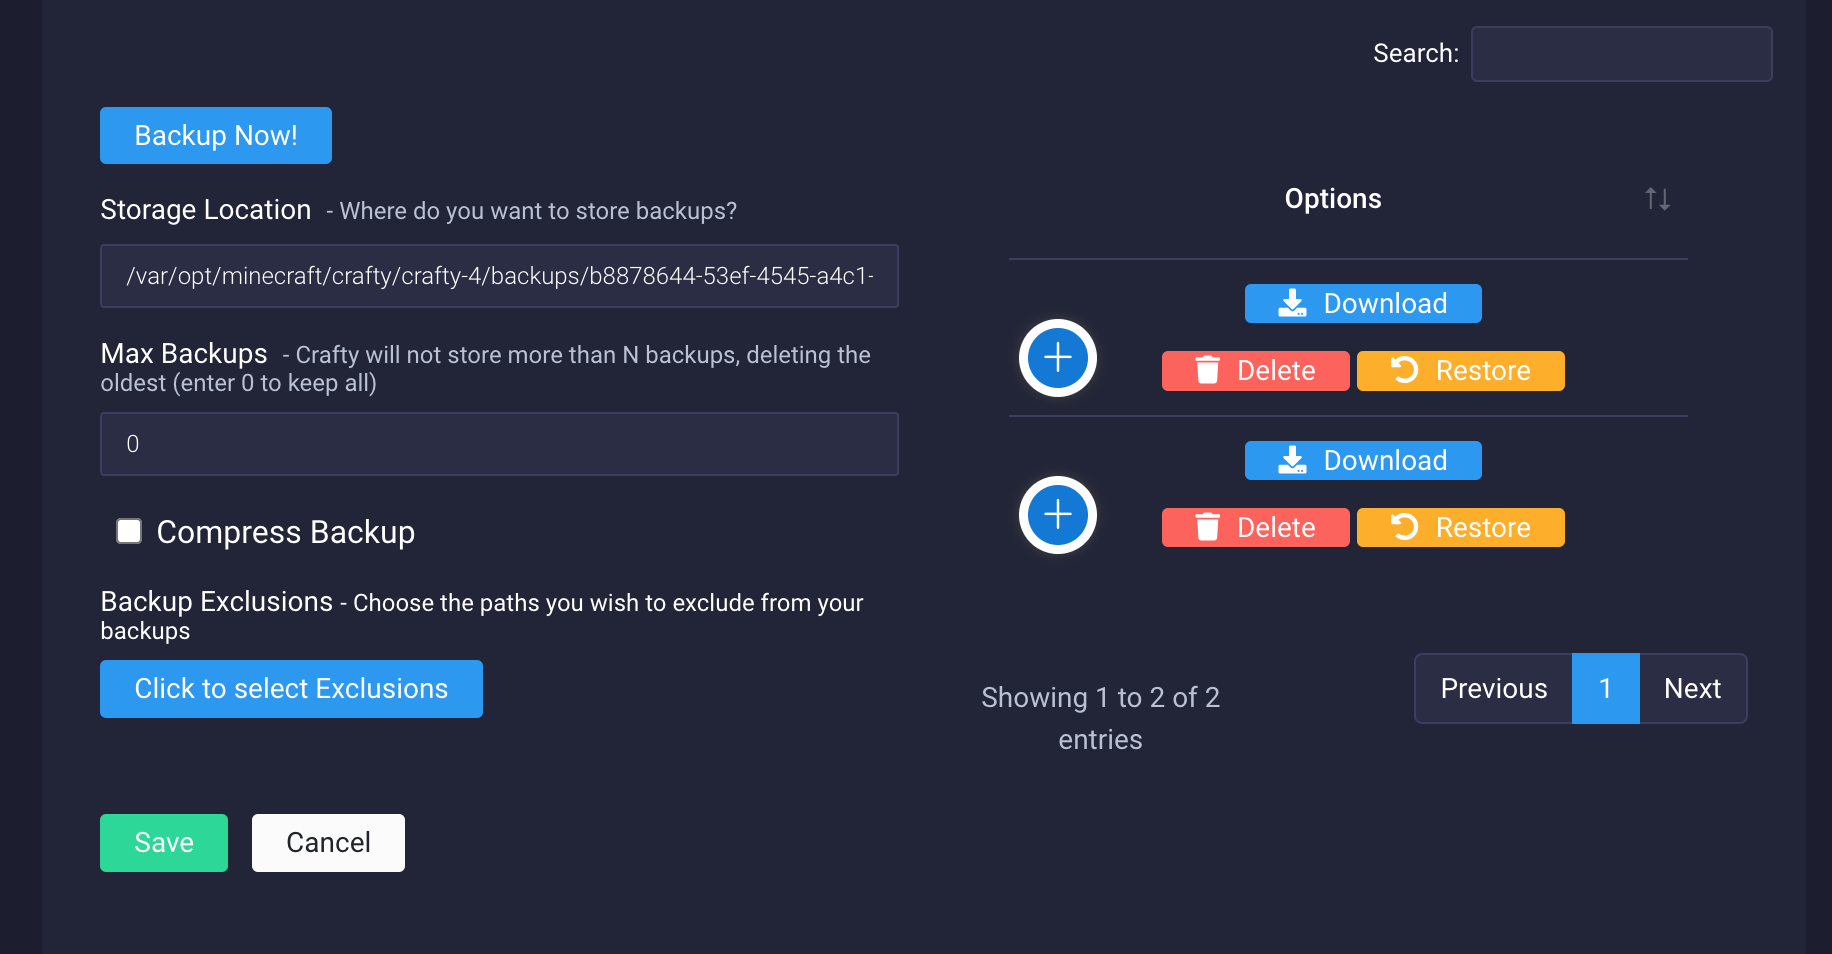Click the Max Backups number field

click(x=499, y=444)
